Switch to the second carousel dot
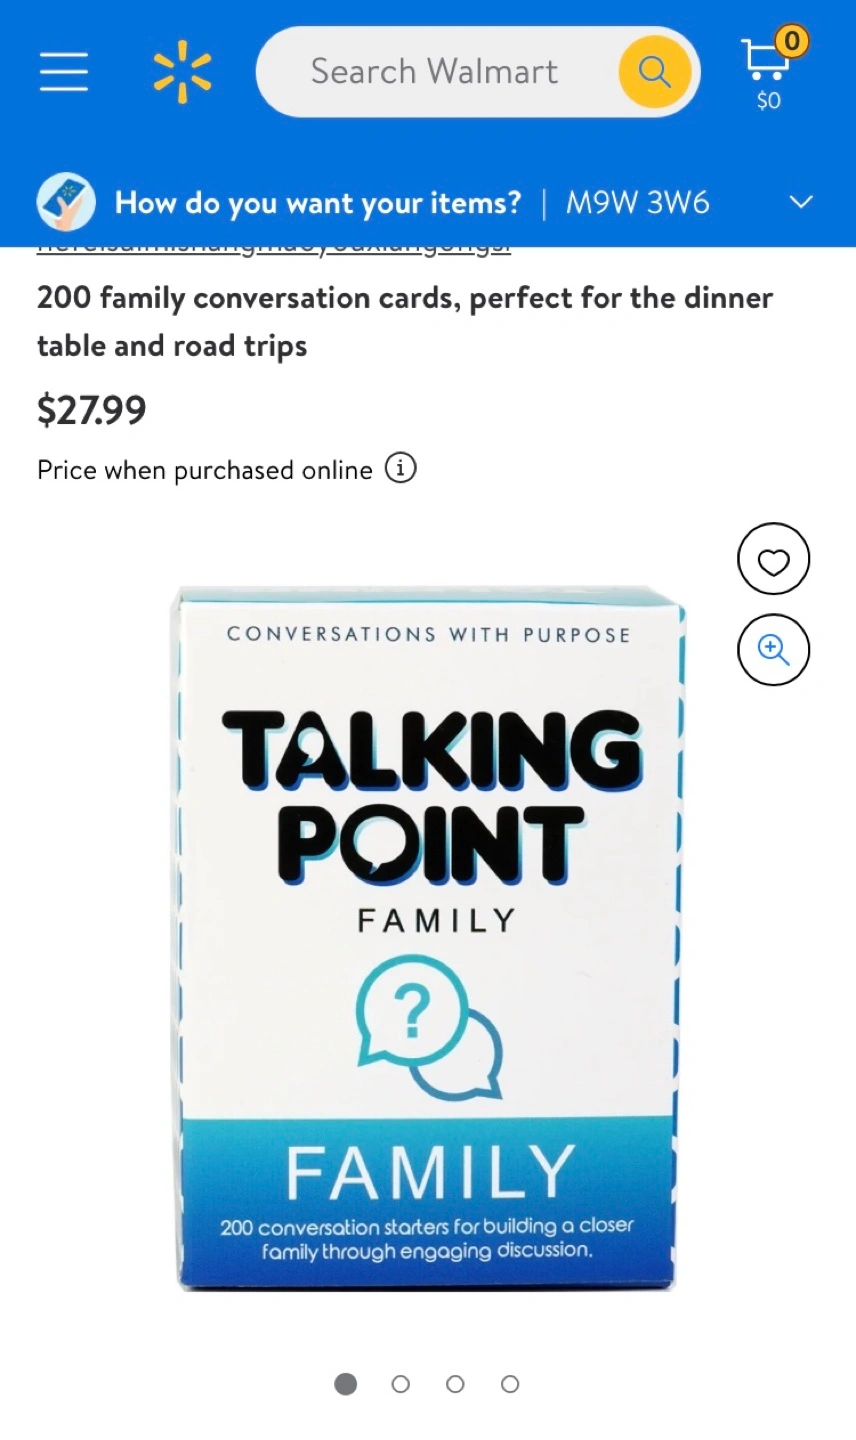The height and width of the screenshot is (1440, 856). pos(401,1384)
